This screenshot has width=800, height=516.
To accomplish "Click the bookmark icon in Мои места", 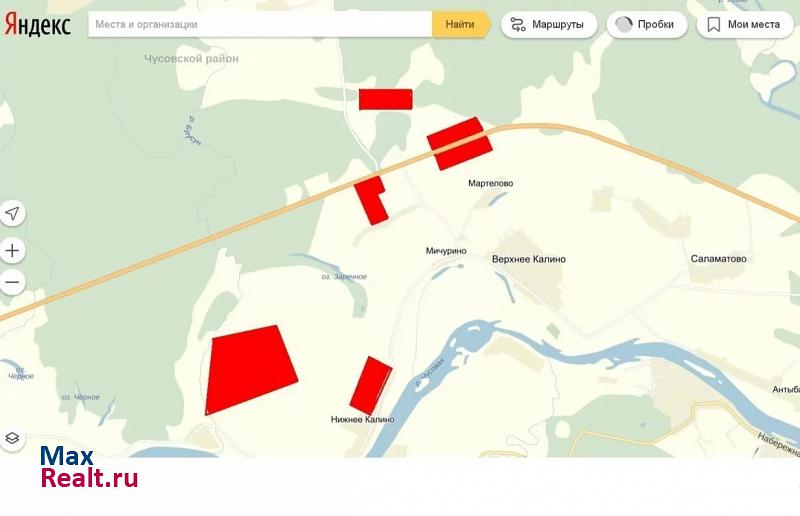I will [x=714, y=24].
